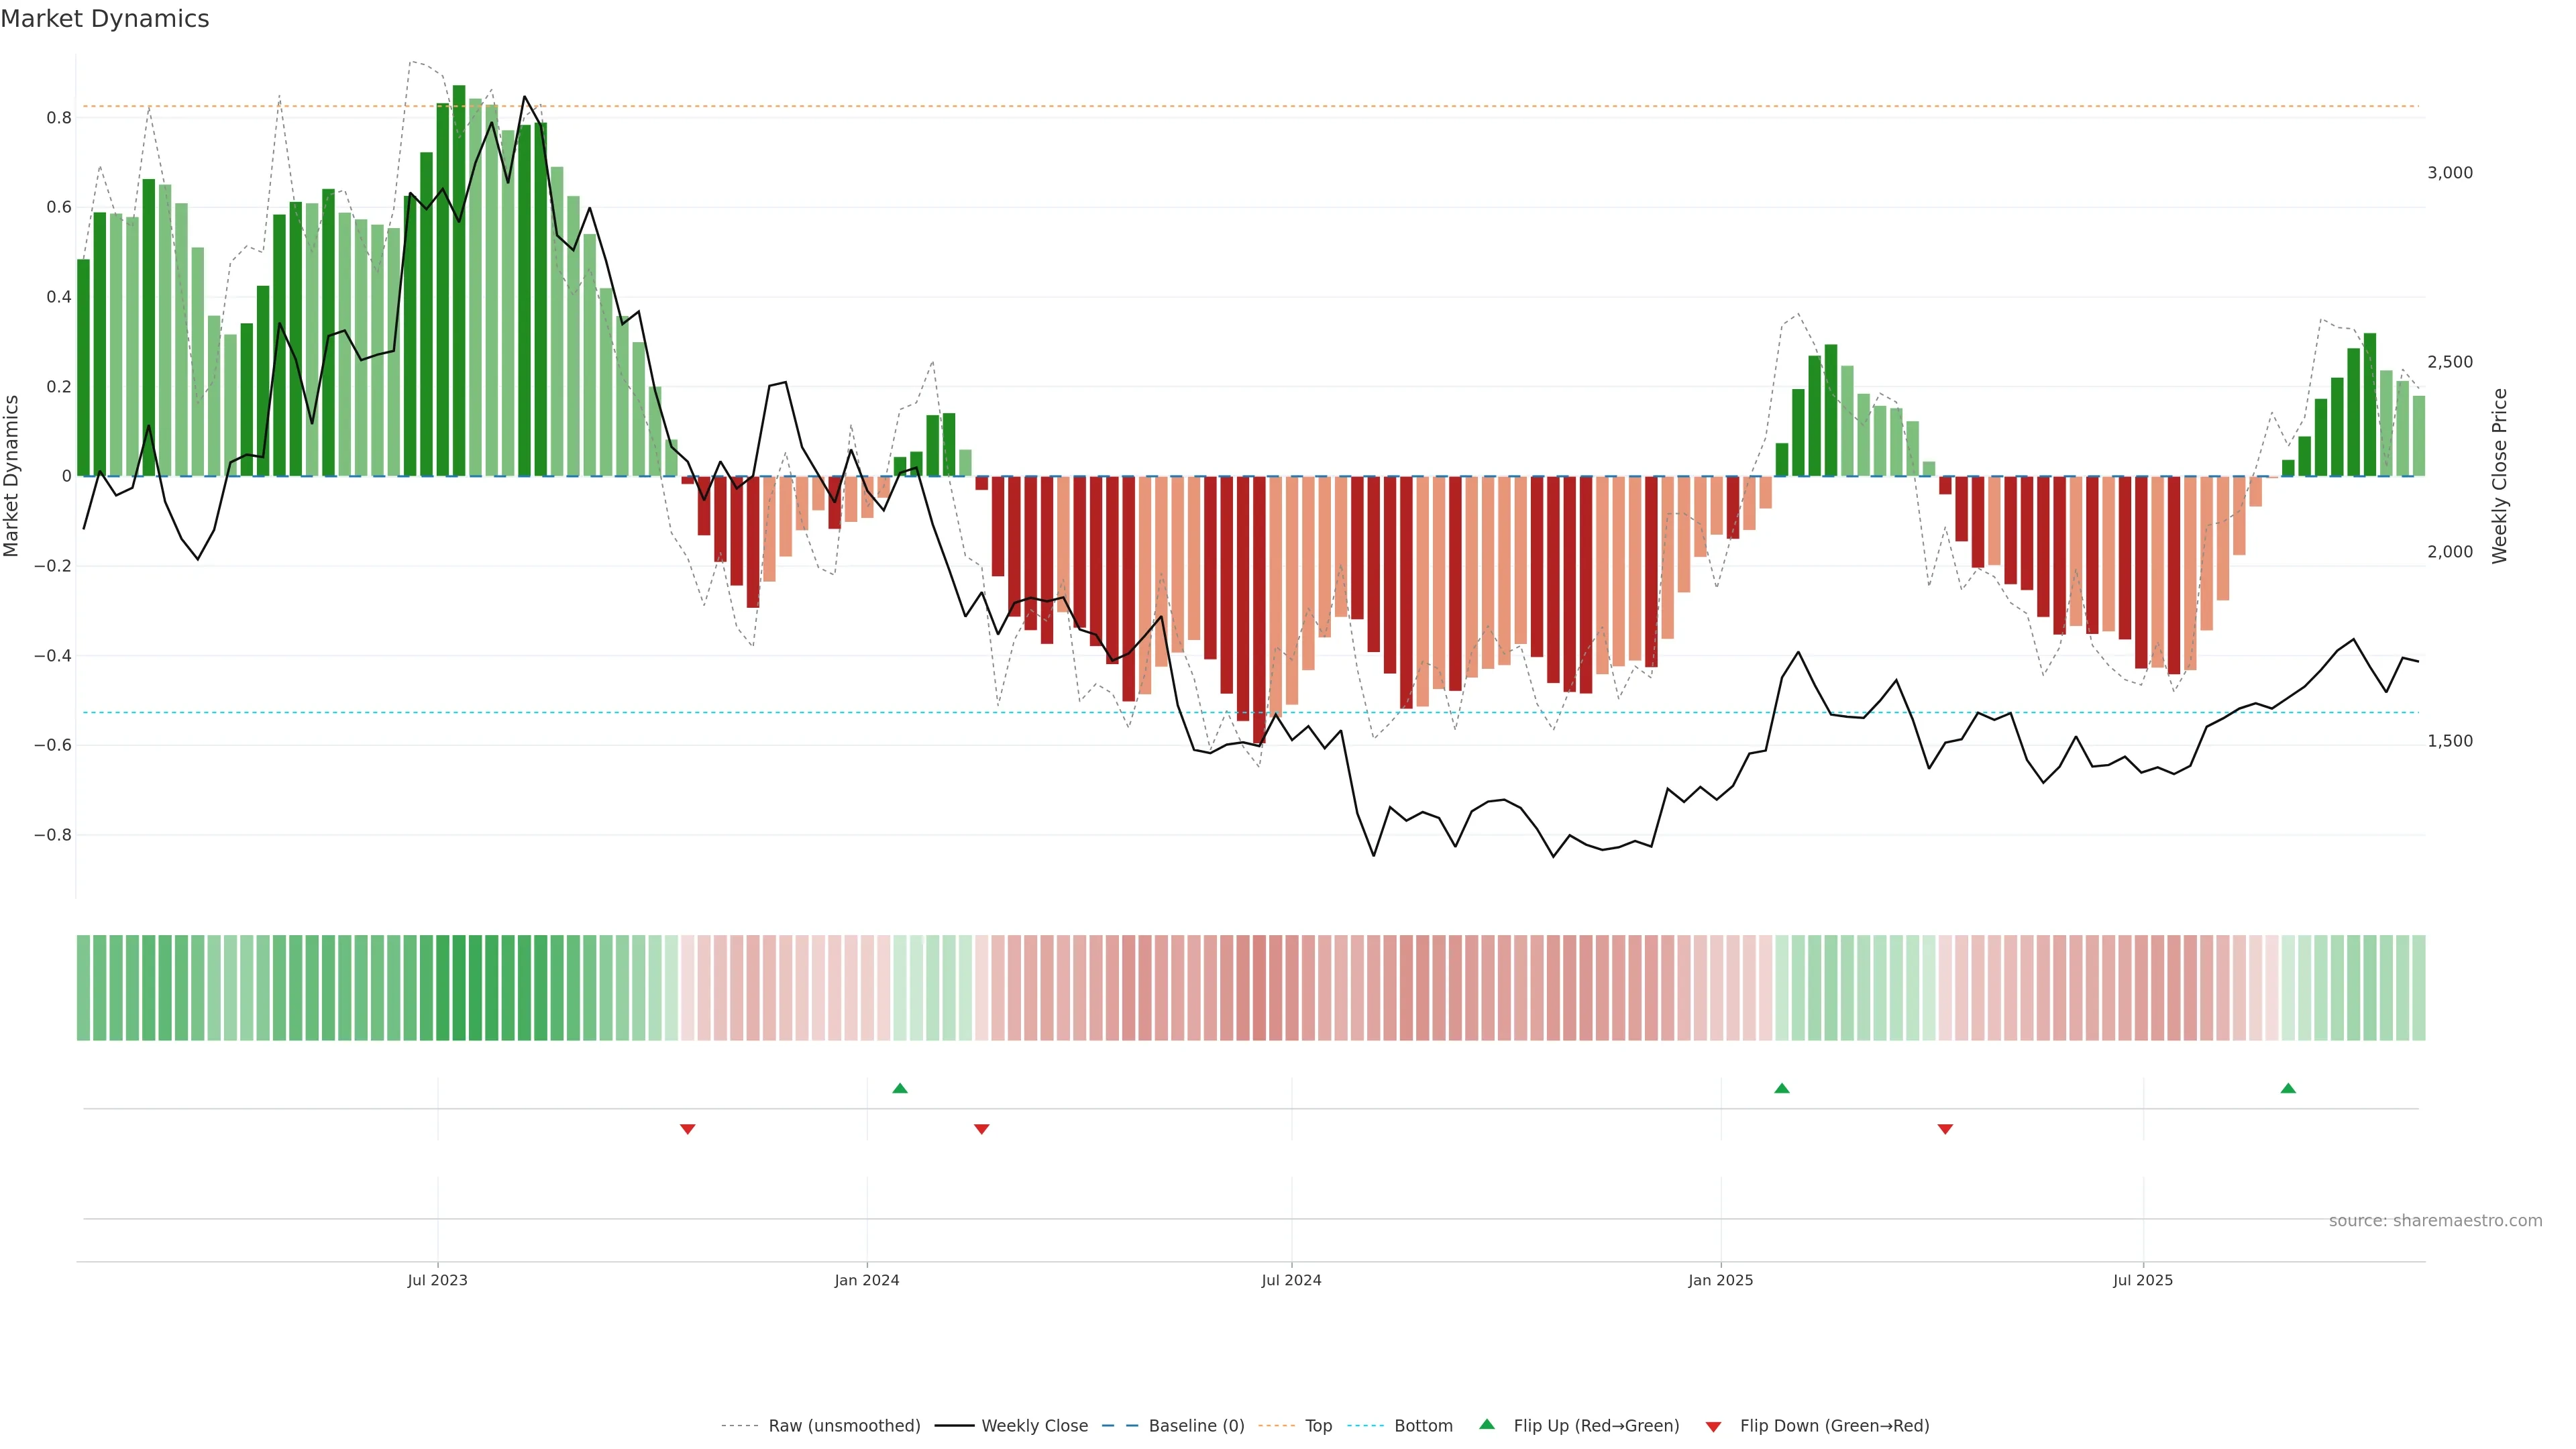
Task: Click the red Flip Down triangle just after Jan 2024
Action: point(981,1129)
